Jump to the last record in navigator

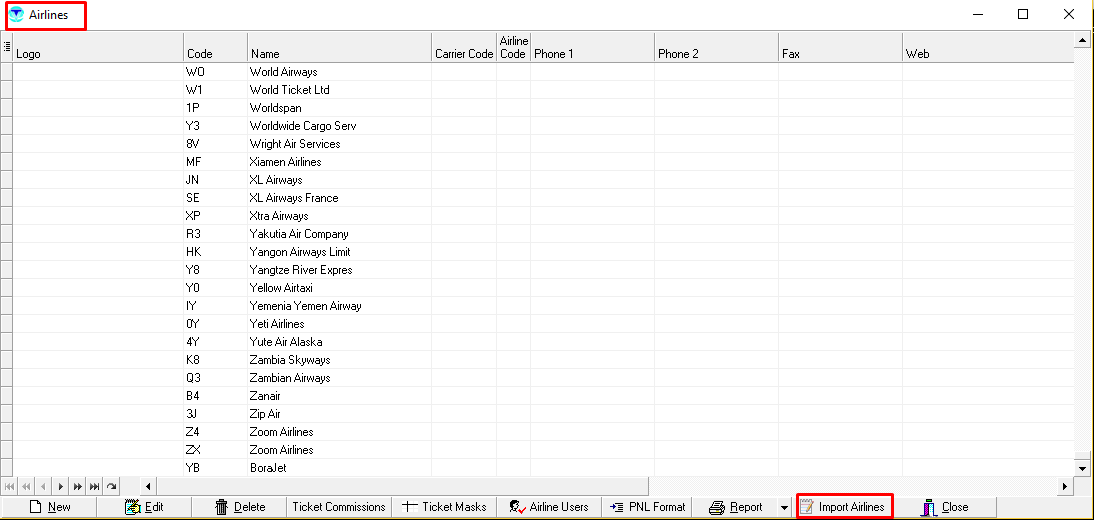94,487
